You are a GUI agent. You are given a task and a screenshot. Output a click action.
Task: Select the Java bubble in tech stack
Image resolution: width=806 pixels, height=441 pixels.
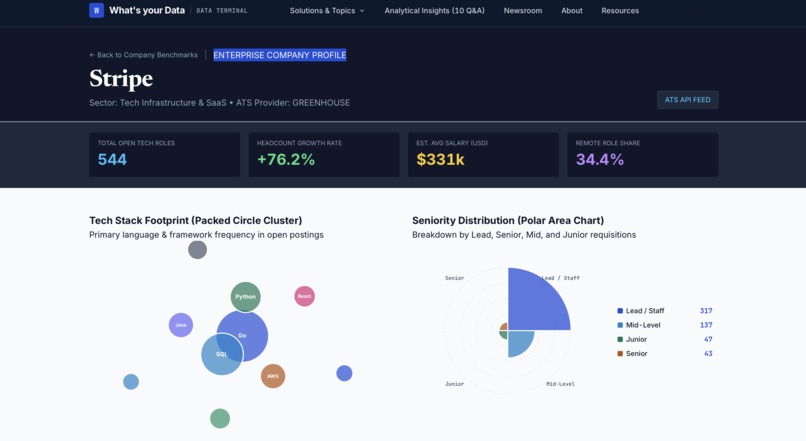tap(181, 325)
